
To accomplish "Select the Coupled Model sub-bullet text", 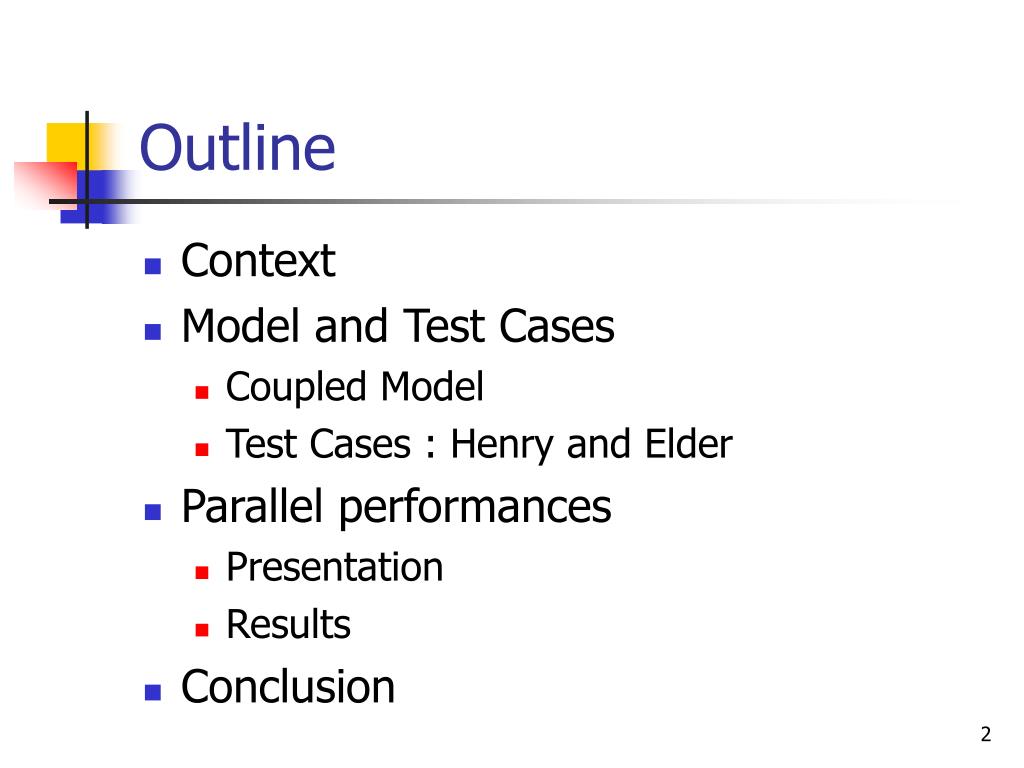I will coord(355,387).
